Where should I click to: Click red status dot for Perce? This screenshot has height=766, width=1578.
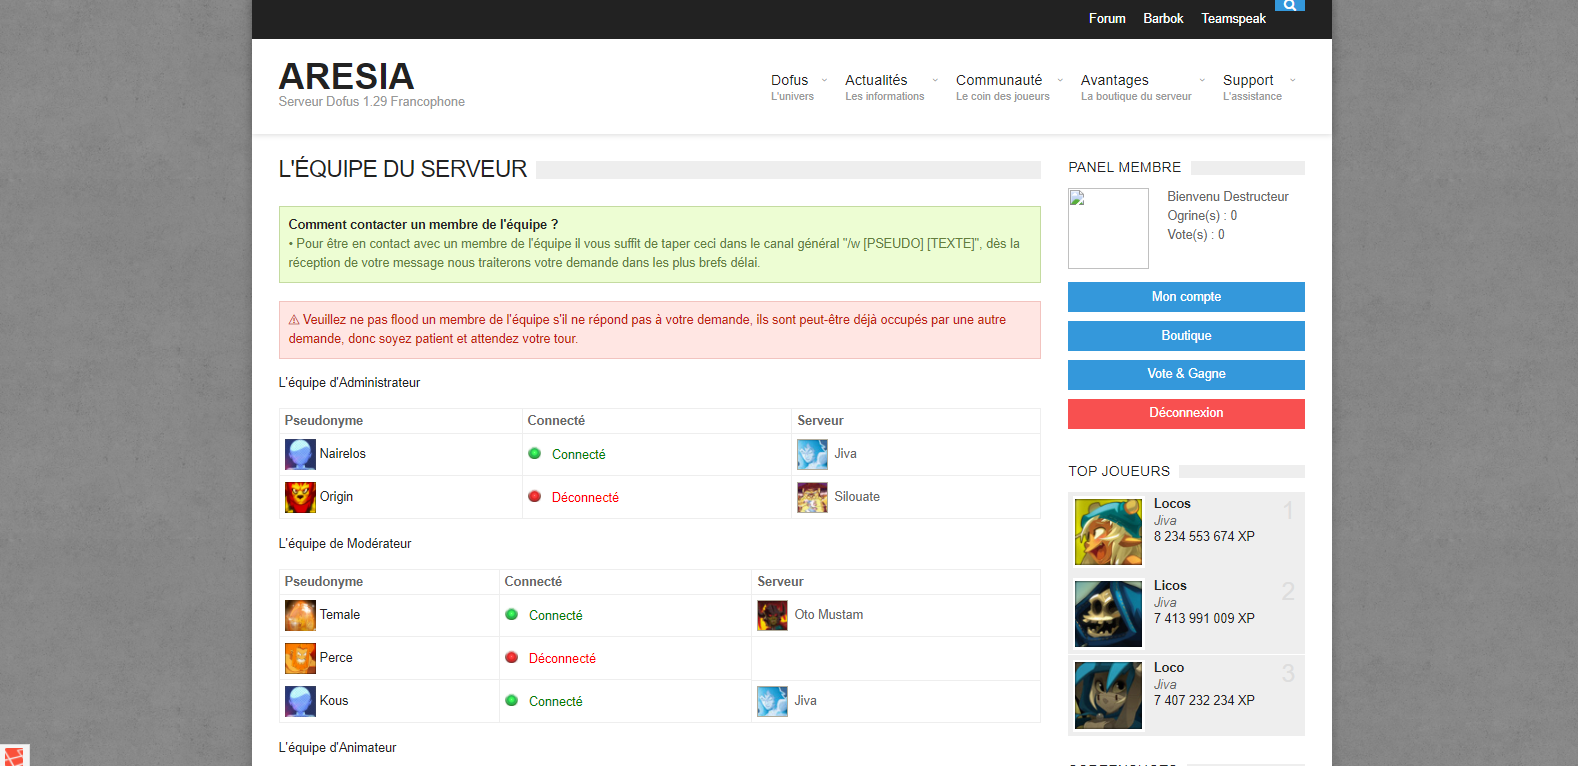click(511, 657)
